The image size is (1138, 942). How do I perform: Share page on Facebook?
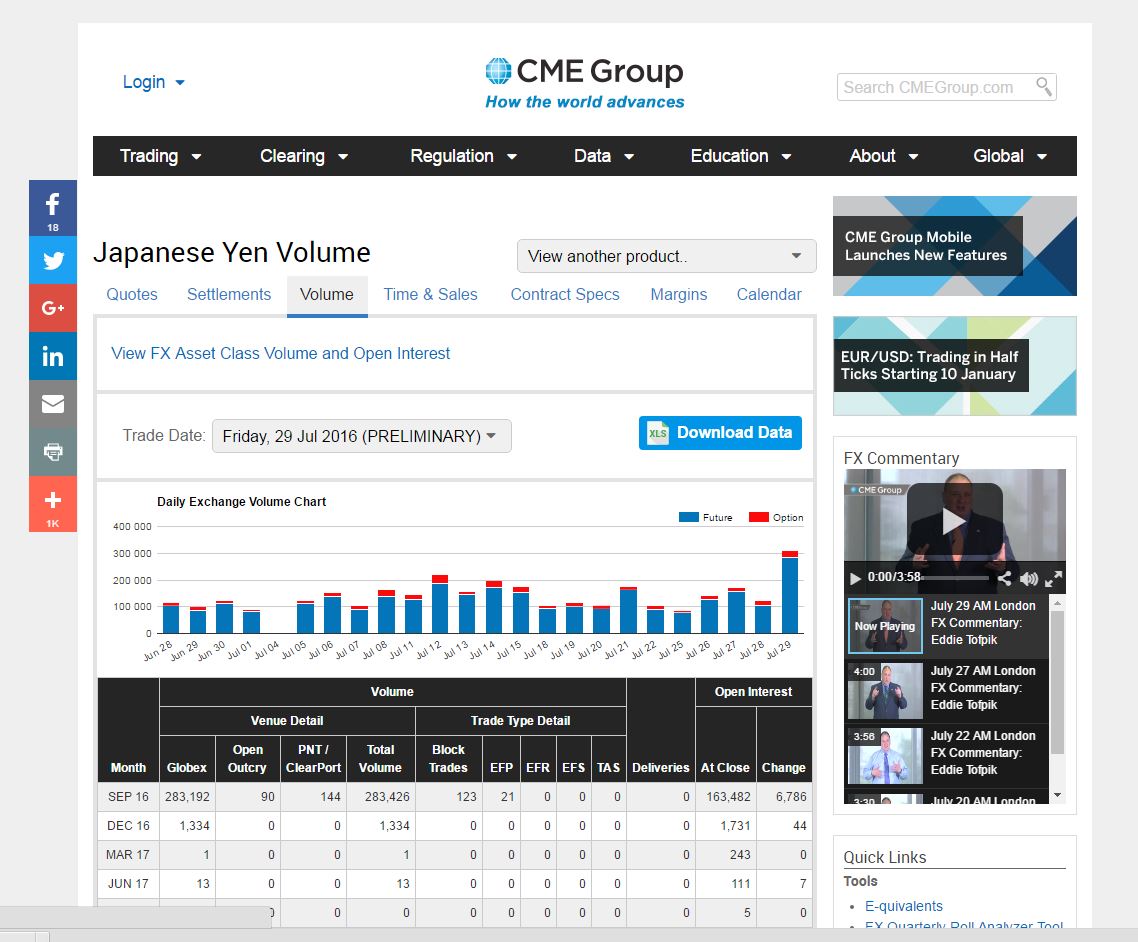[53, 208]
